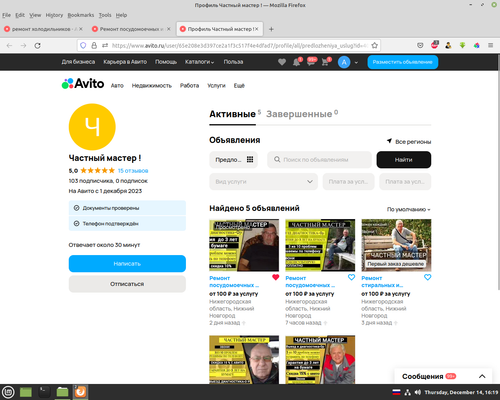500x400 pixels.
Task: Open site security lock icon in address bar
Action: (x=94, y=45)
